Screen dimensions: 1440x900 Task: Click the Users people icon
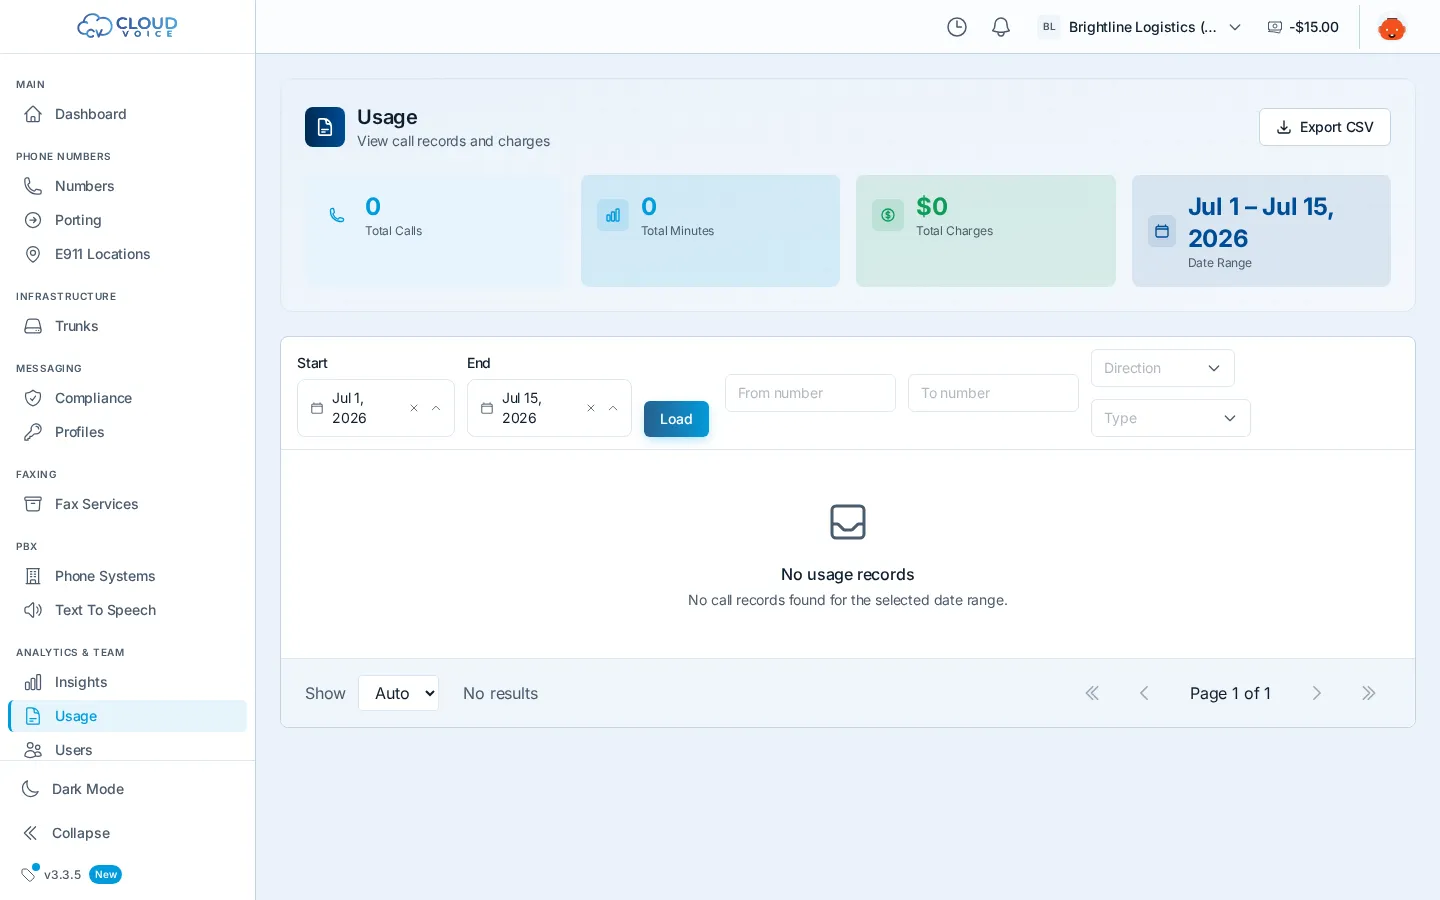point(33,750)
